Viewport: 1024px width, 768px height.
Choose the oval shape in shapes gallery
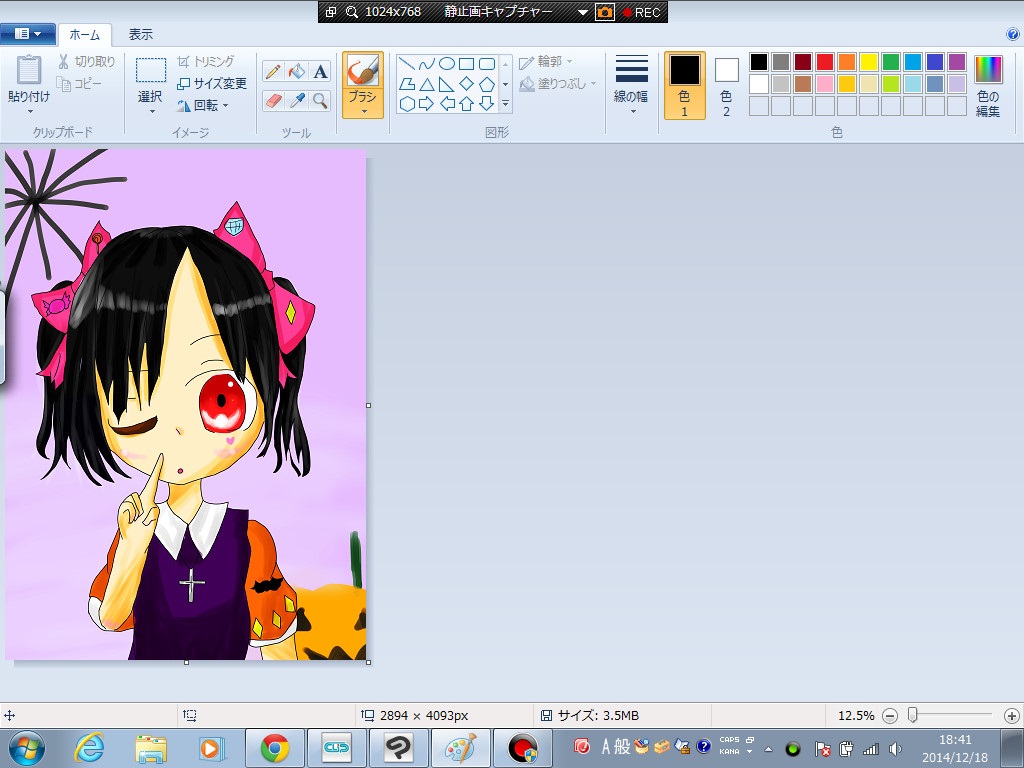[x=447, y=64]
